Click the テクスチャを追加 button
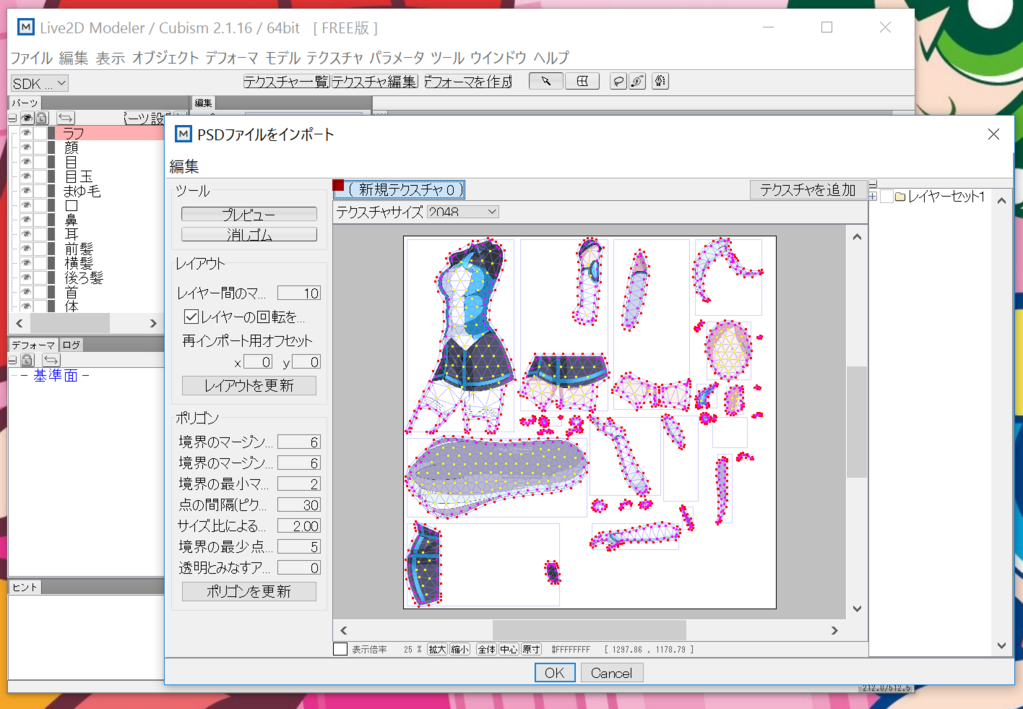Image resolution: width=1023 pixels, height=709 pixels. [808, 190]
